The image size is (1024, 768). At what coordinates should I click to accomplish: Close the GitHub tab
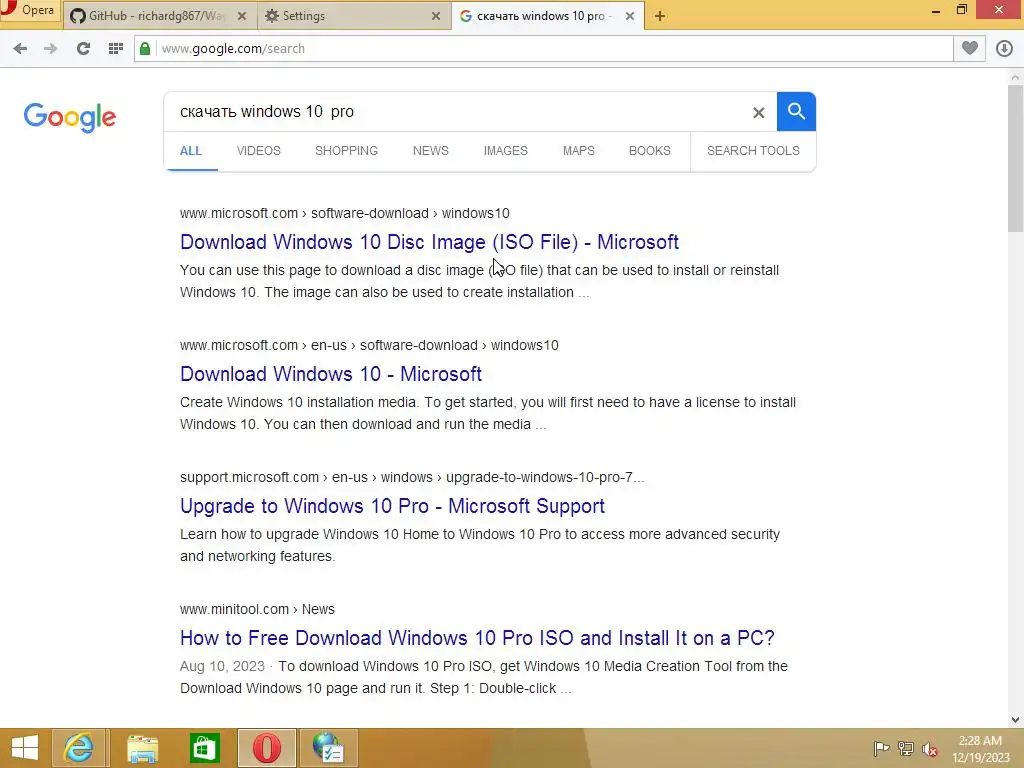click(242, 16)
